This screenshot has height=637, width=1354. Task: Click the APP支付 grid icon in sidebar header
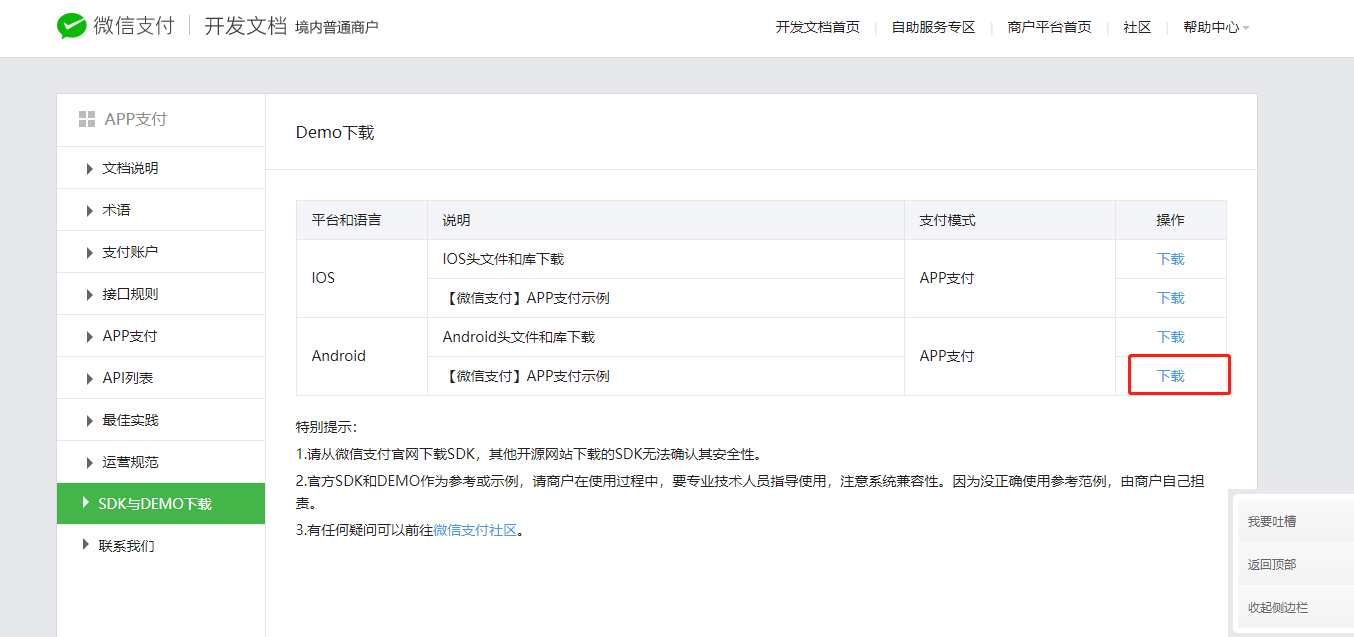pyautogui.click(x=87, y=119)
